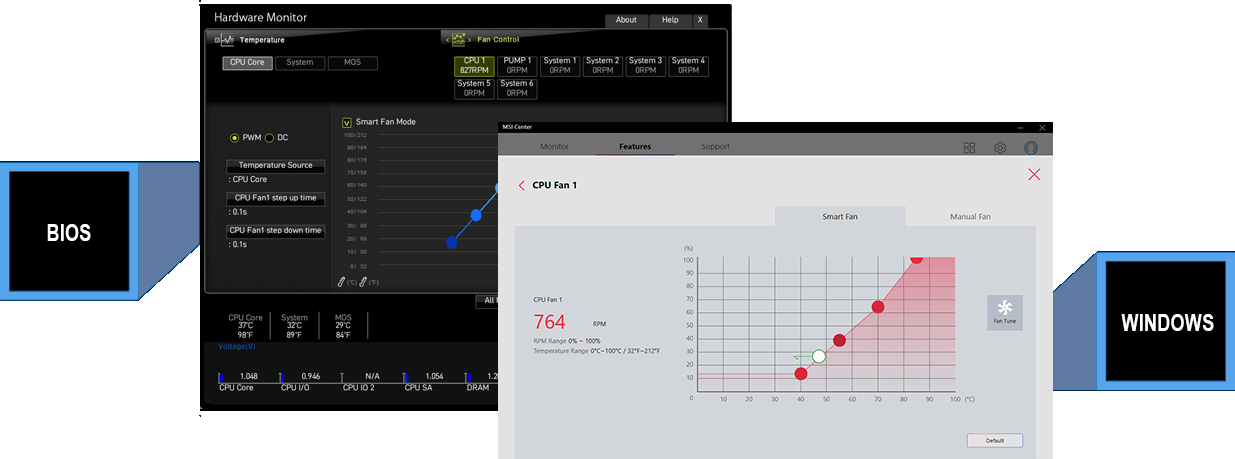Open the MSI Center apps grid icon
Screen dimensions: 1235x459
tap(969, 148)
